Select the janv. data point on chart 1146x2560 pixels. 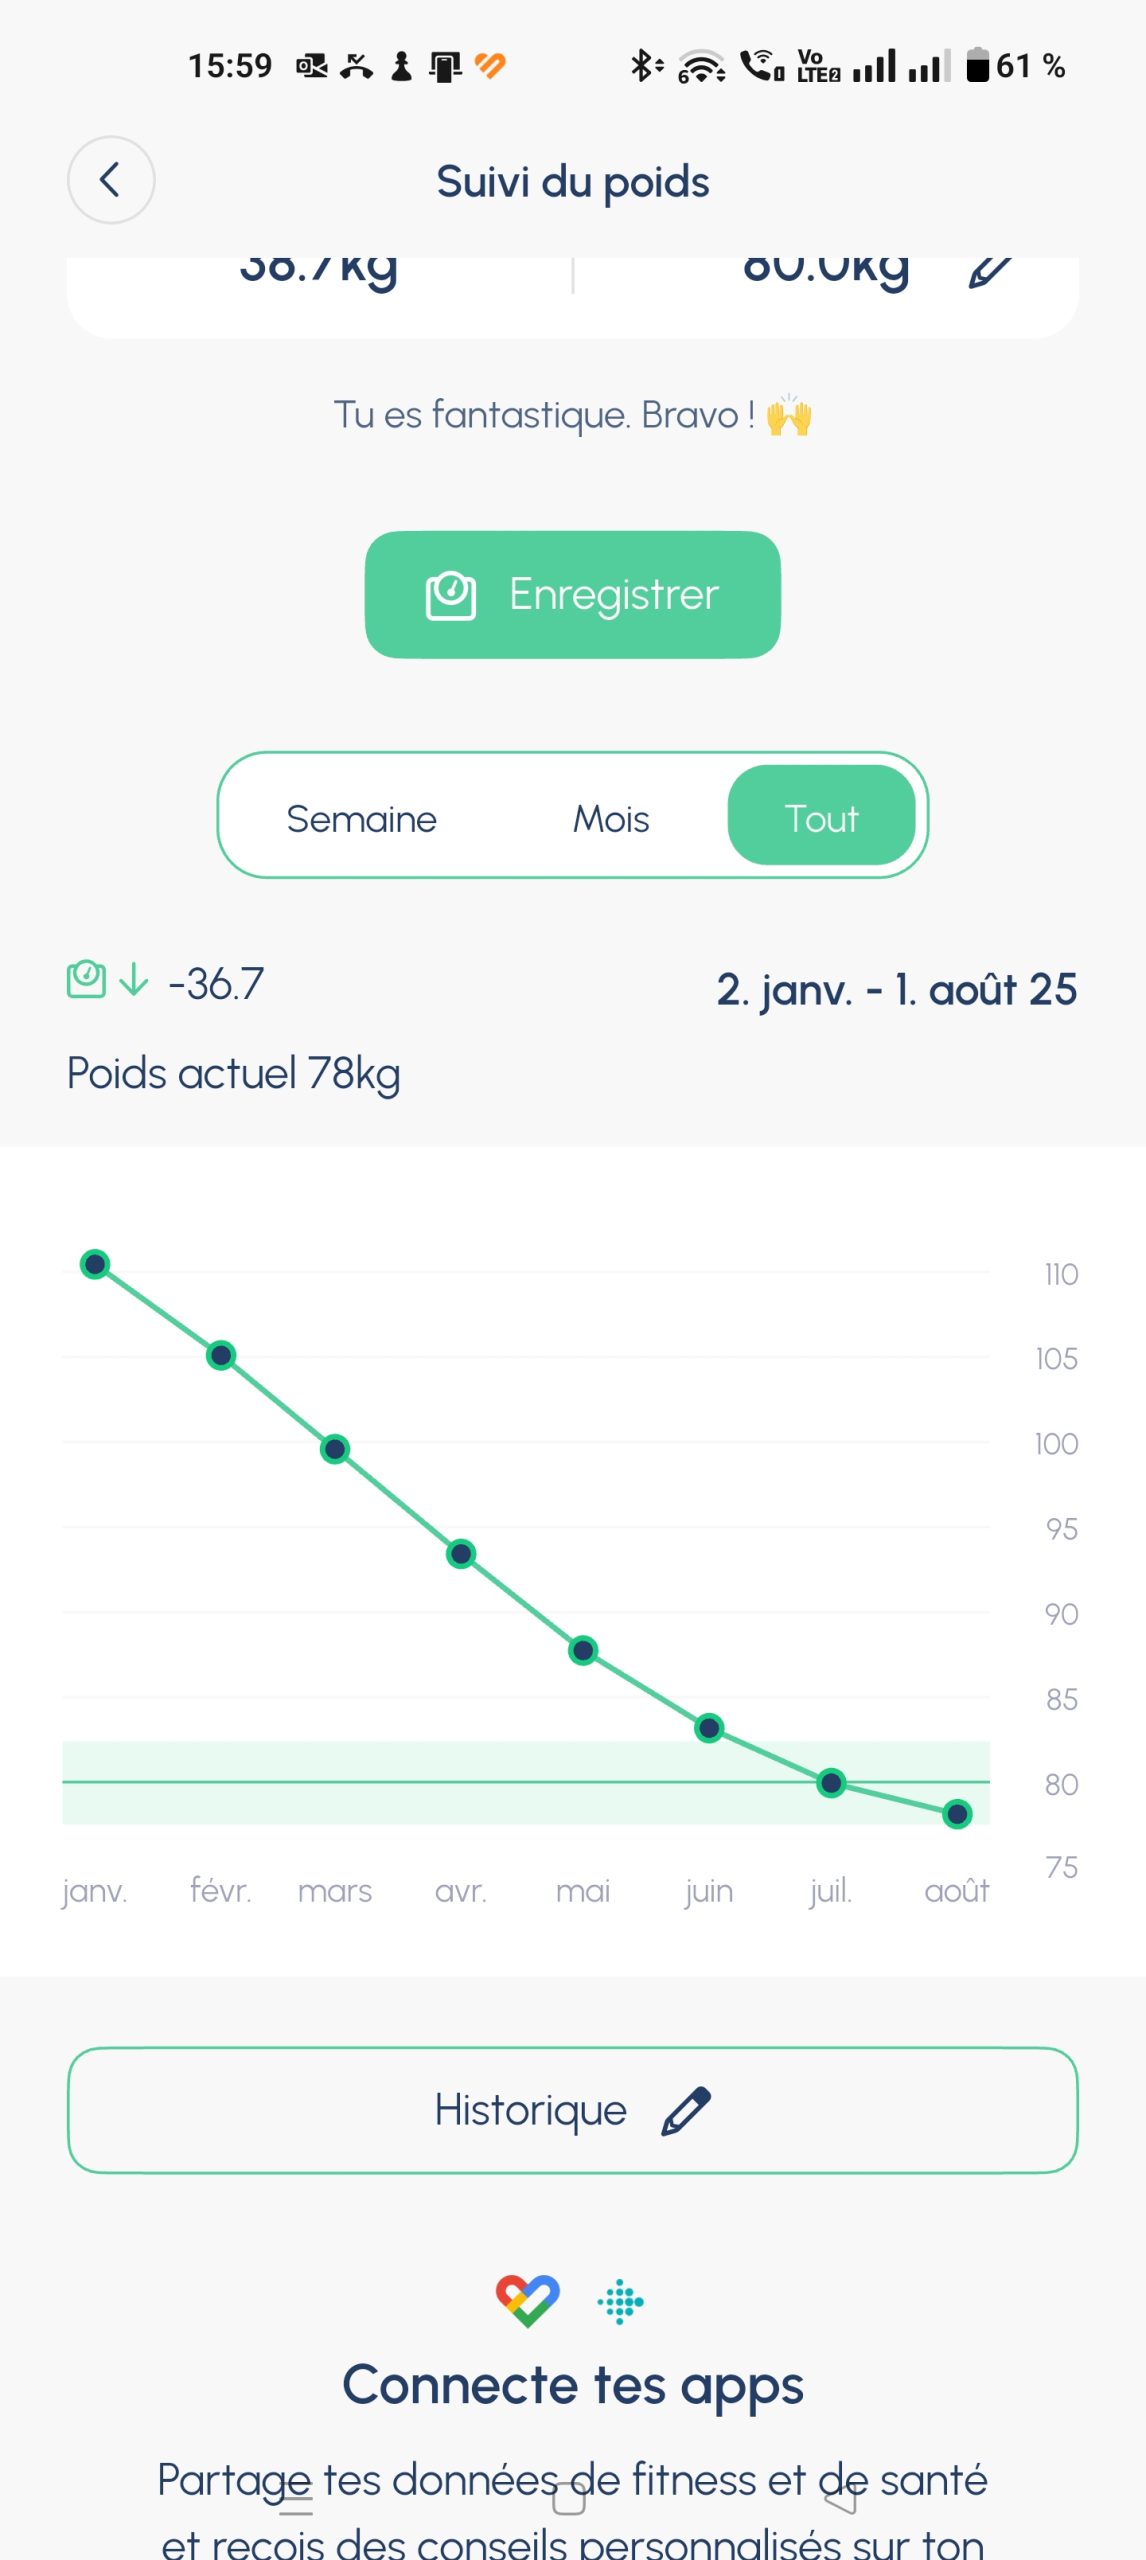[95, 1265]
